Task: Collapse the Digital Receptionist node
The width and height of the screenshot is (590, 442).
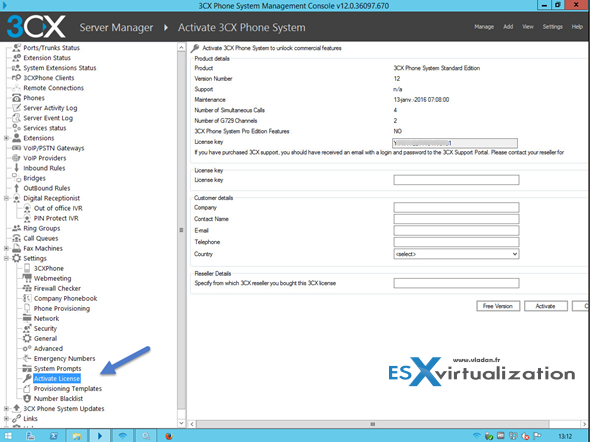Action: pyautogui.click(x=6, y=198)
